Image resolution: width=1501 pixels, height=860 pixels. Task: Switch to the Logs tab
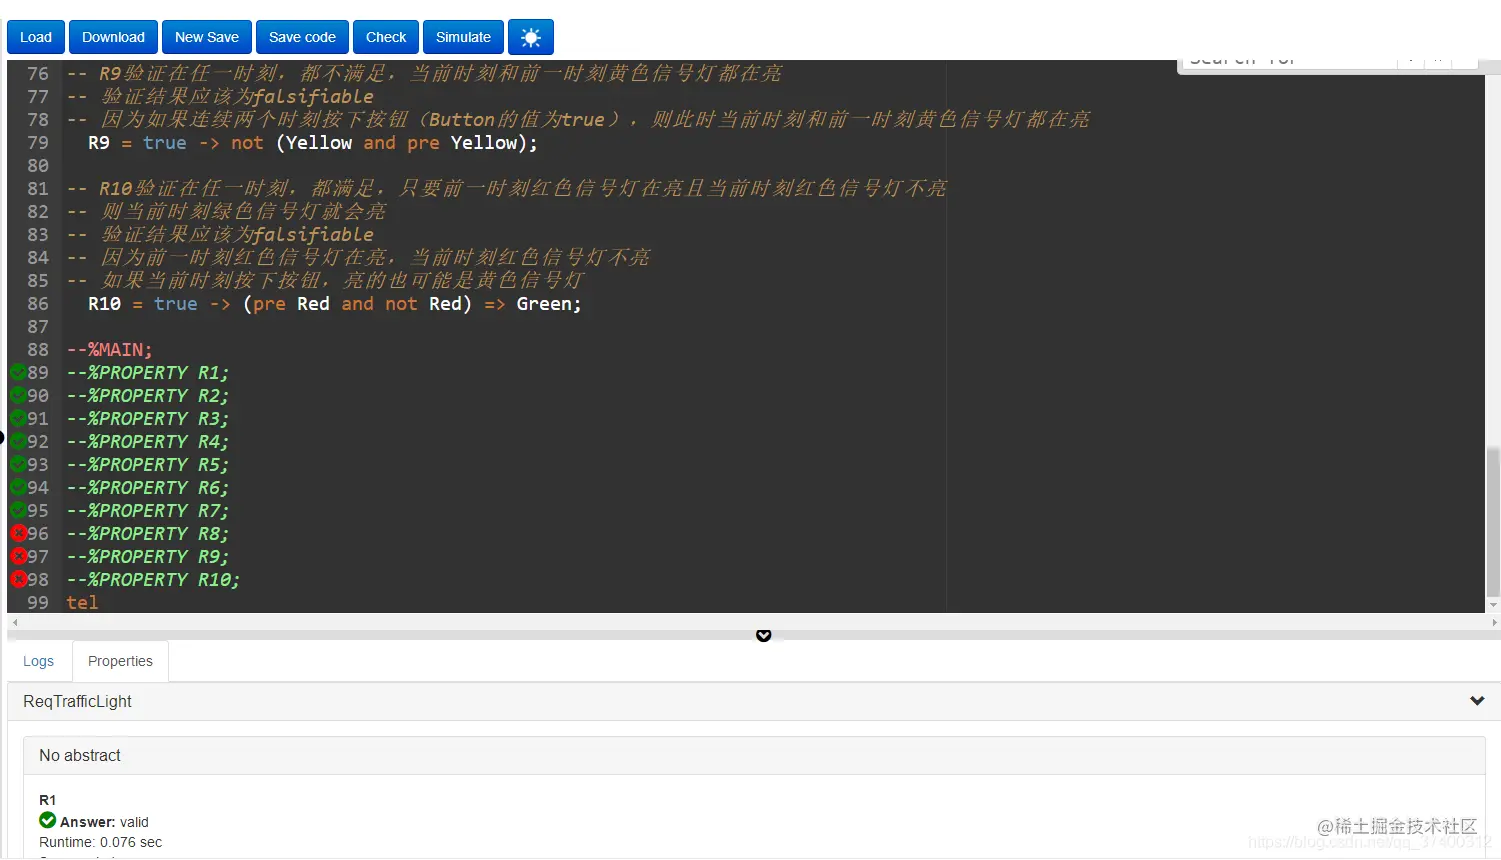(x=38, y=661)
